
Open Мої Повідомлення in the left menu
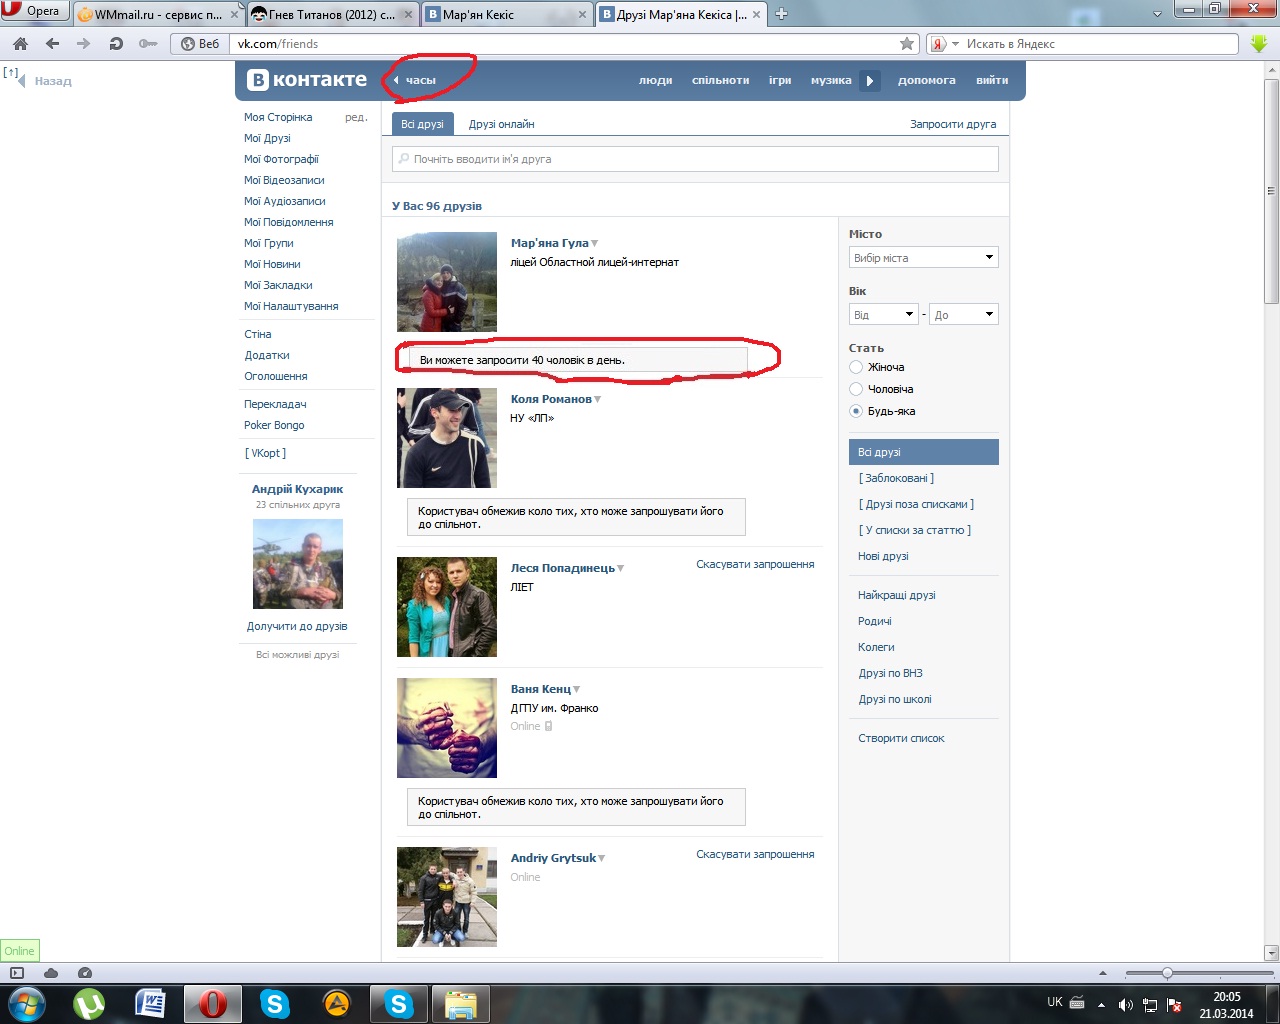[x=289, y=222]
